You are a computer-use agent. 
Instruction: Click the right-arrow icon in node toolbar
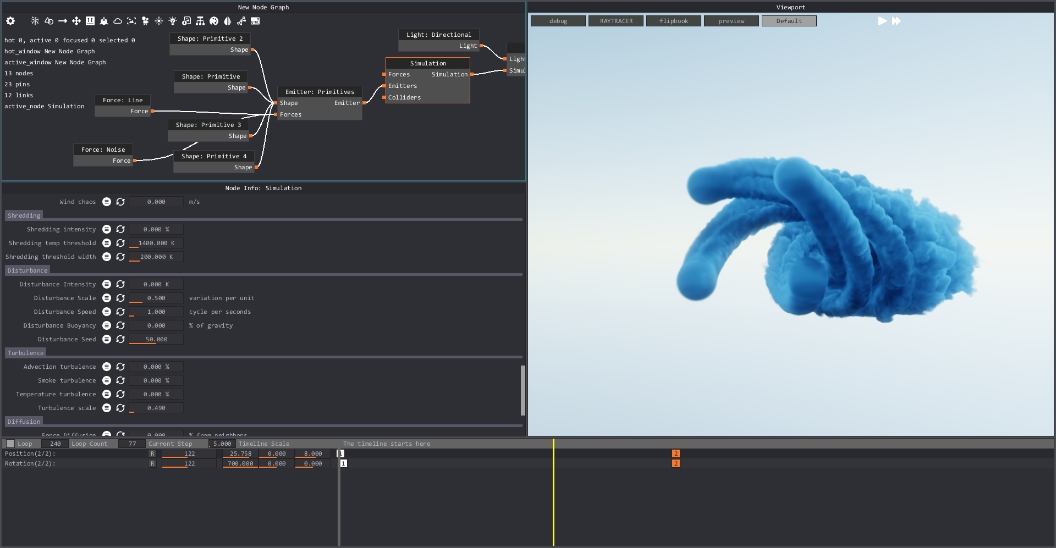click(62, 21)
